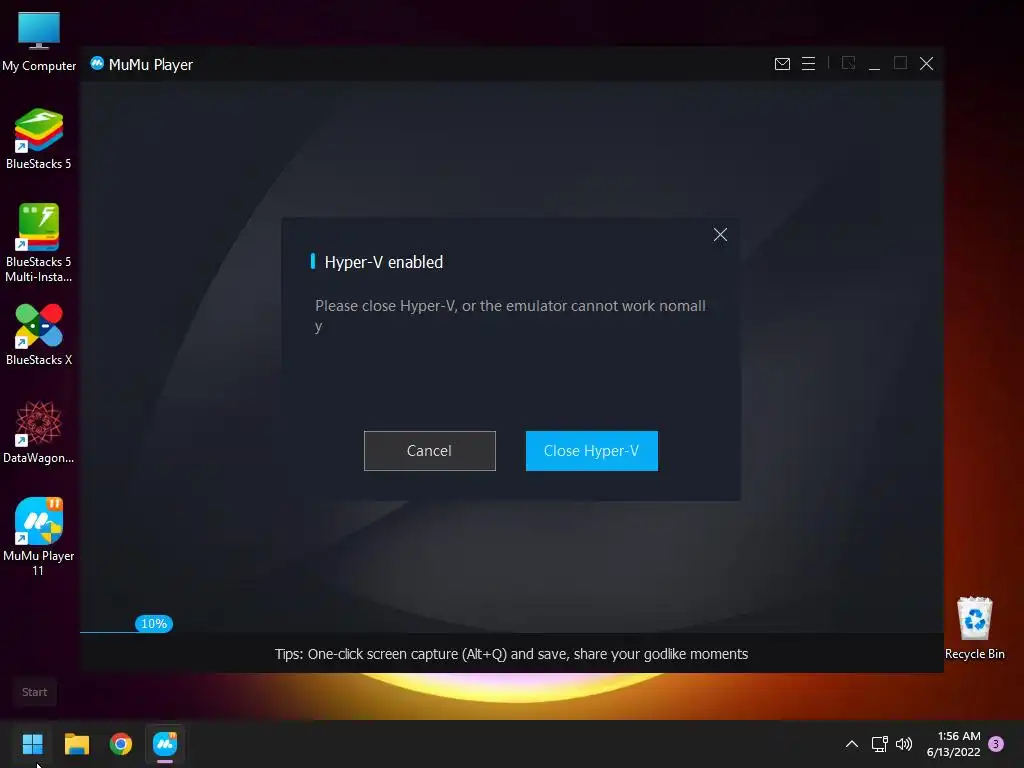Show hidden system tray icons
The width and height of the screenshot is (1024, 768).
[x=852, y=744]
